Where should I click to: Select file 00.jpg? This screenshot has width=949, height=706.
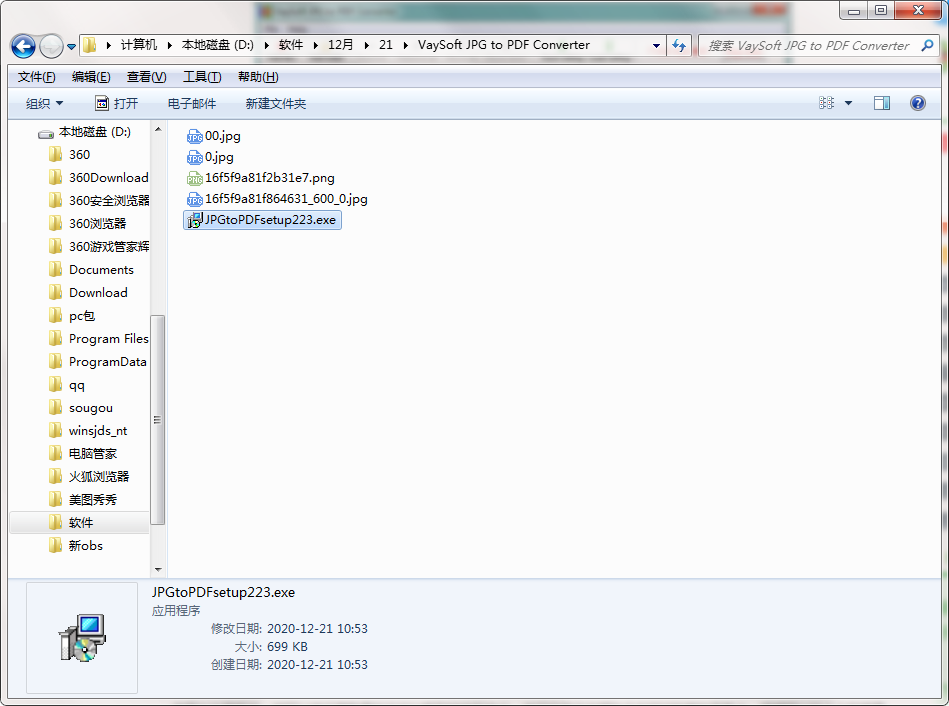point(214,136)
